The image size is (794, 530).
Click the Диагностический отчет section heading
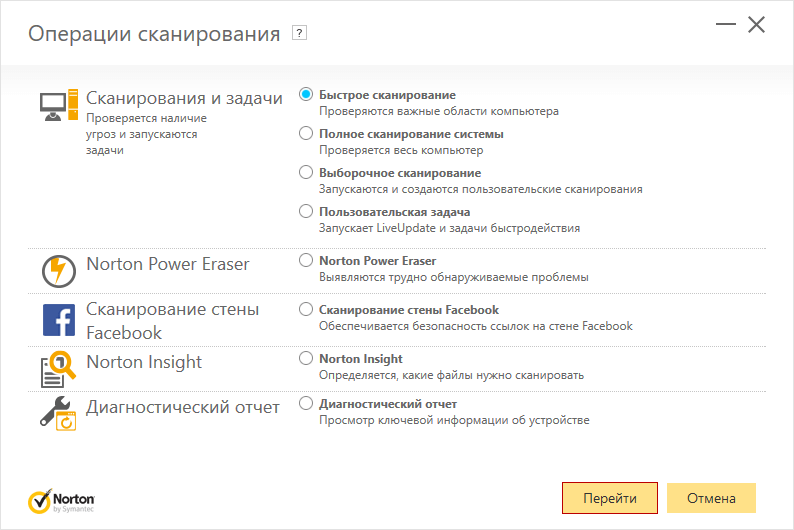pos(183,407)
